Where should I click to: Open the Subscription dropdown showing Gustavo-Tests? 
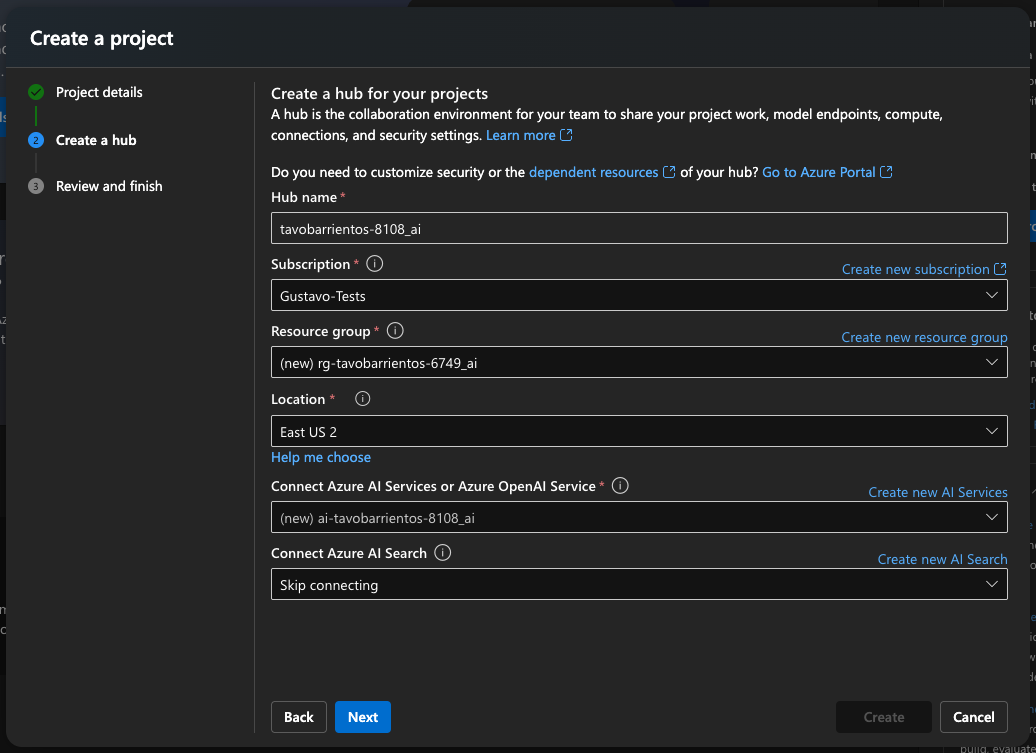pos(639,295)
